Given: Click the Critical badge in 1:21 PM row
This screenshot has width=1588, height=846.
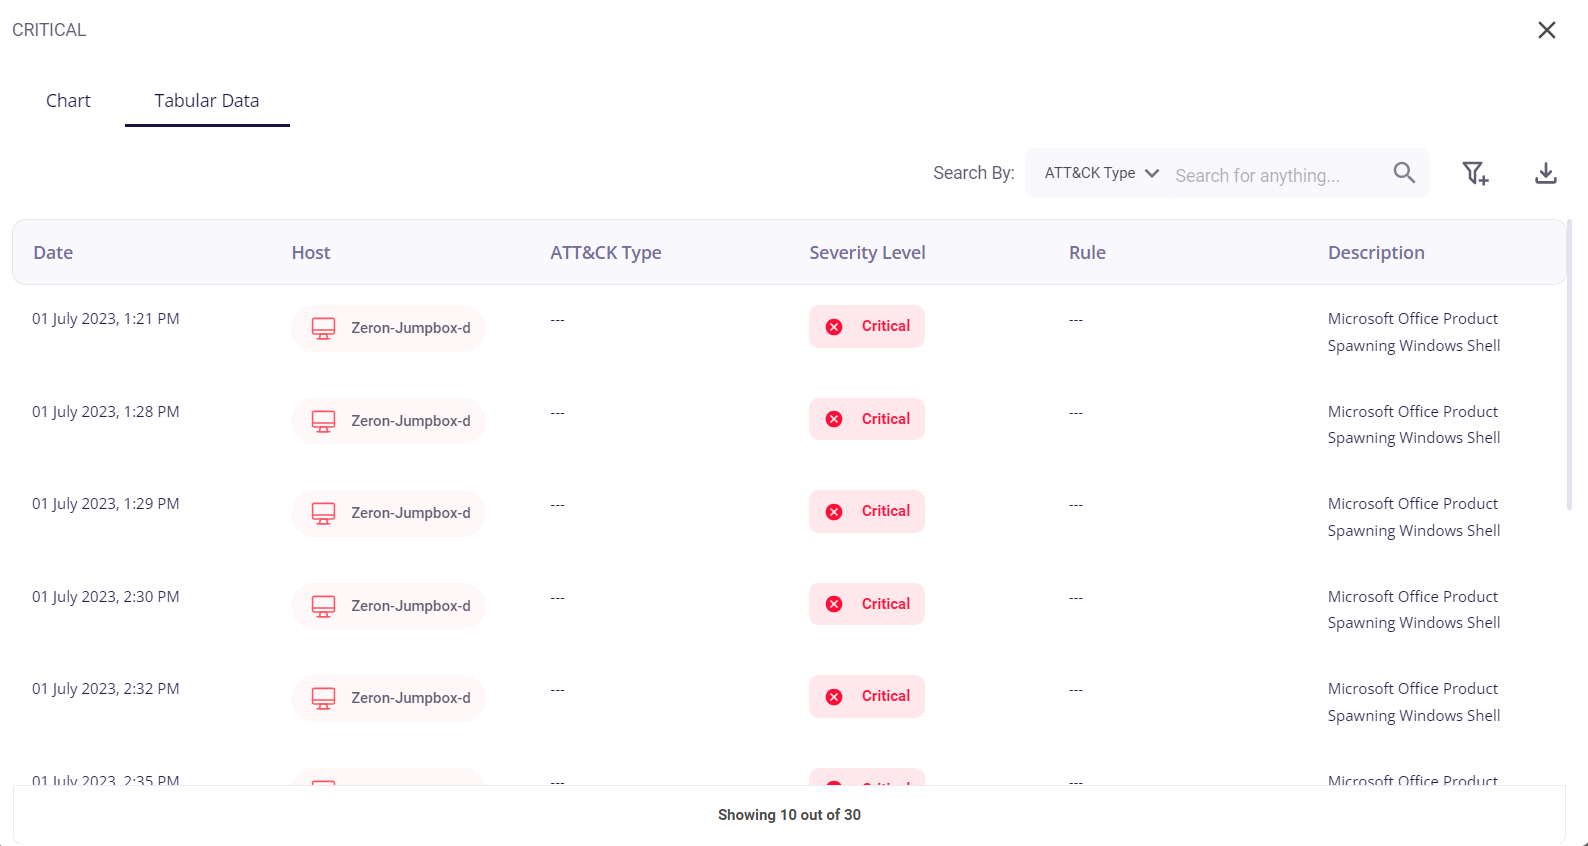Looking at the screenshot, I should pos(867,326).
